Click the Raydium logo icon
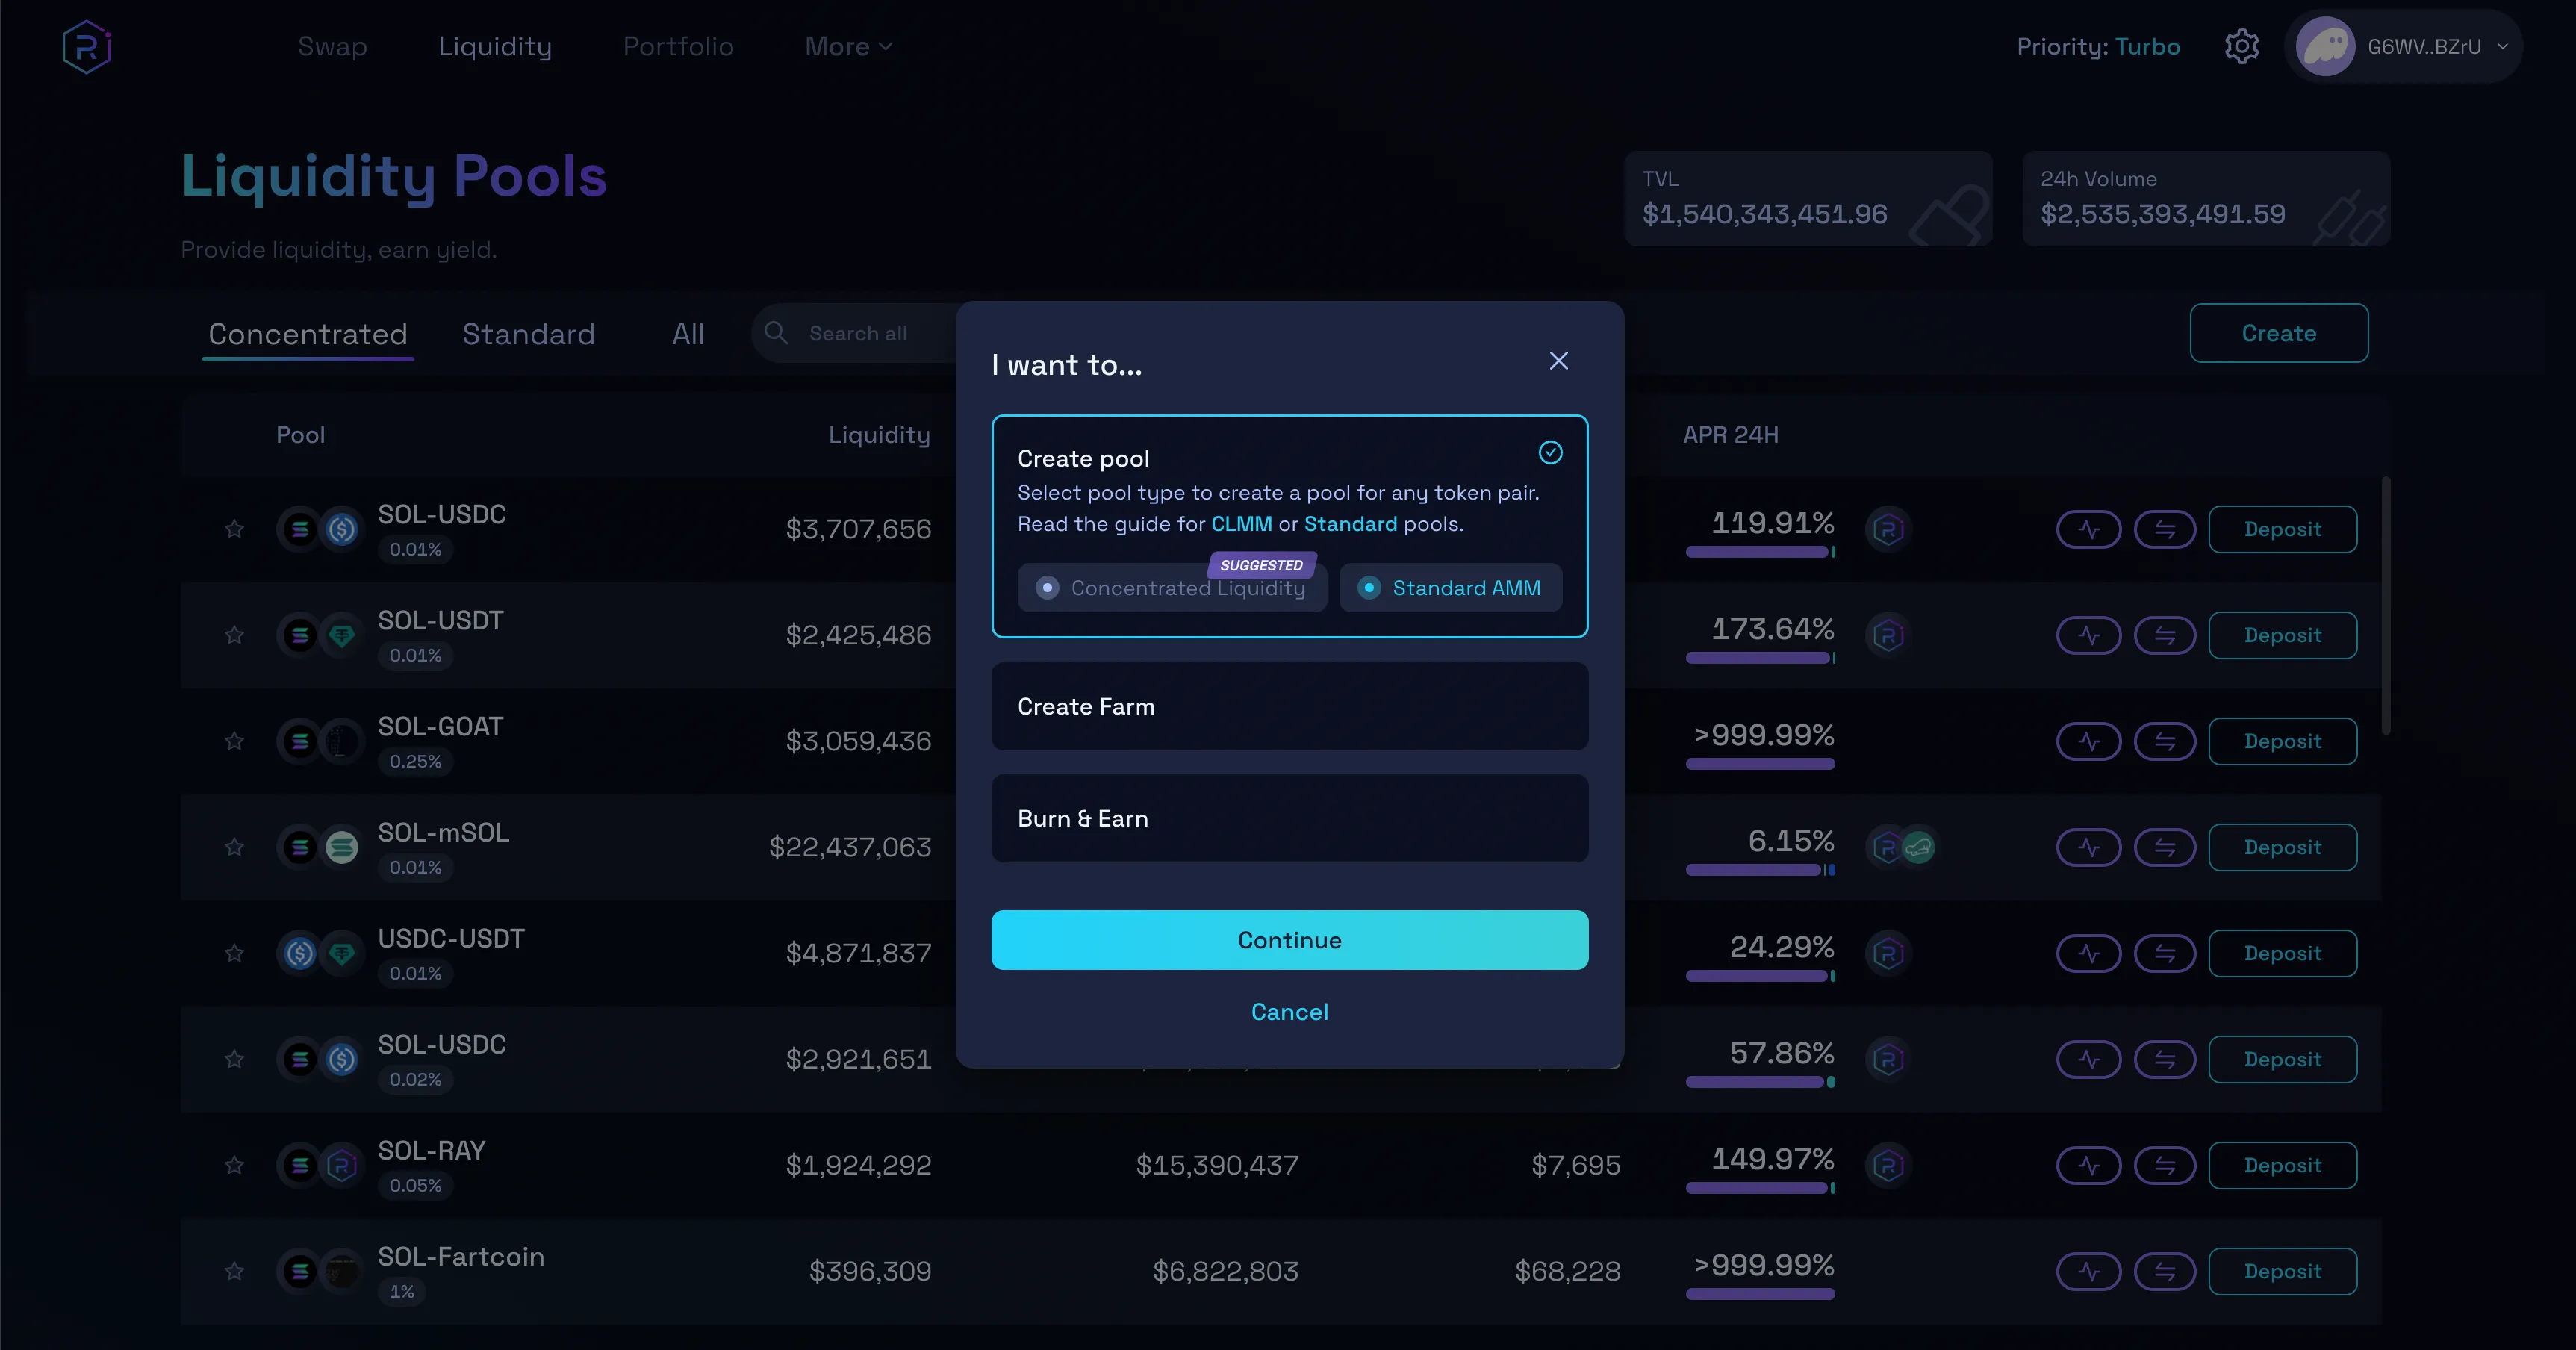 (86, 47)
